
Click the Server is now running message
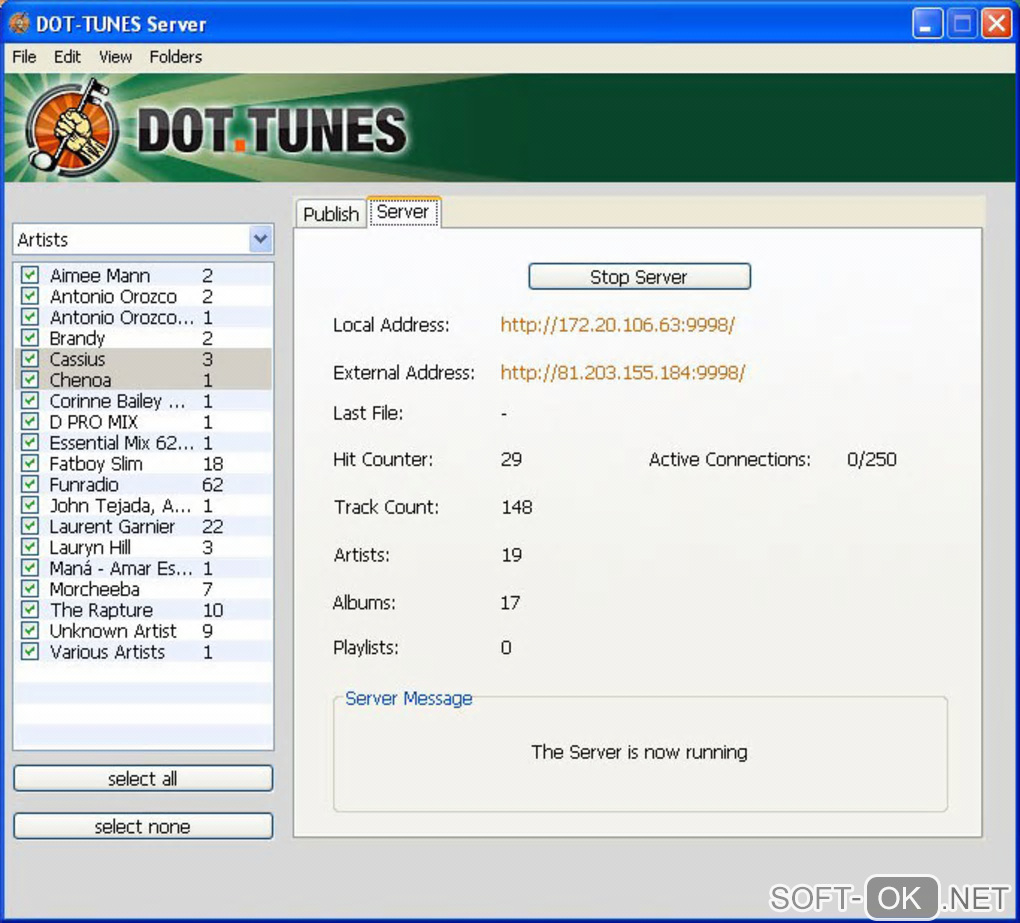coord(639,752)
